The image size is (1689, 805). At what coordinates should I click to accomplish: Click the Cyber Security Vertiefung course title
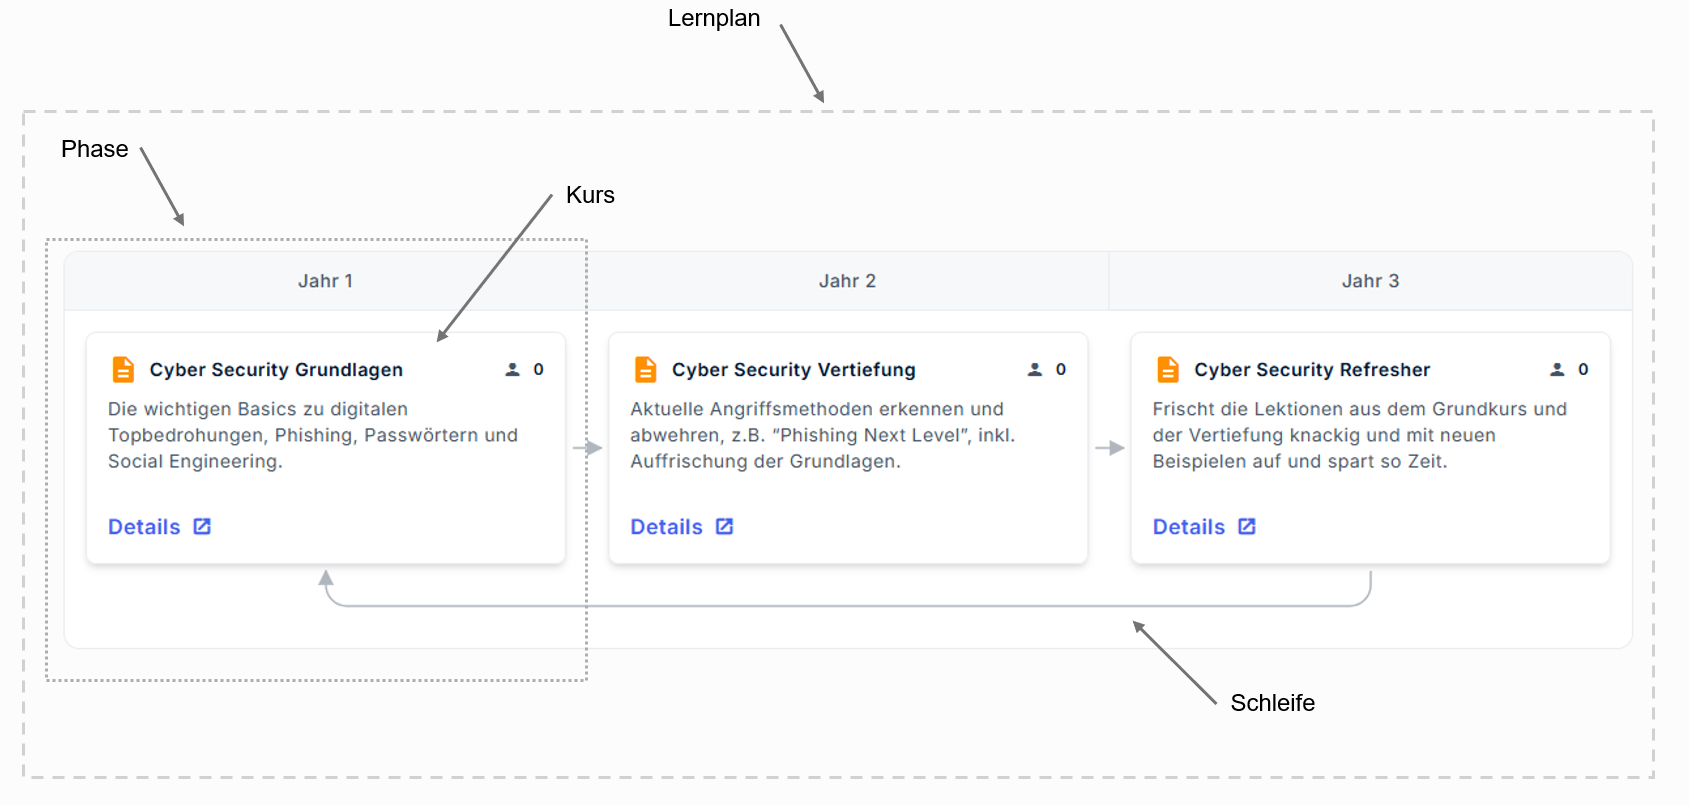[793, 370]
